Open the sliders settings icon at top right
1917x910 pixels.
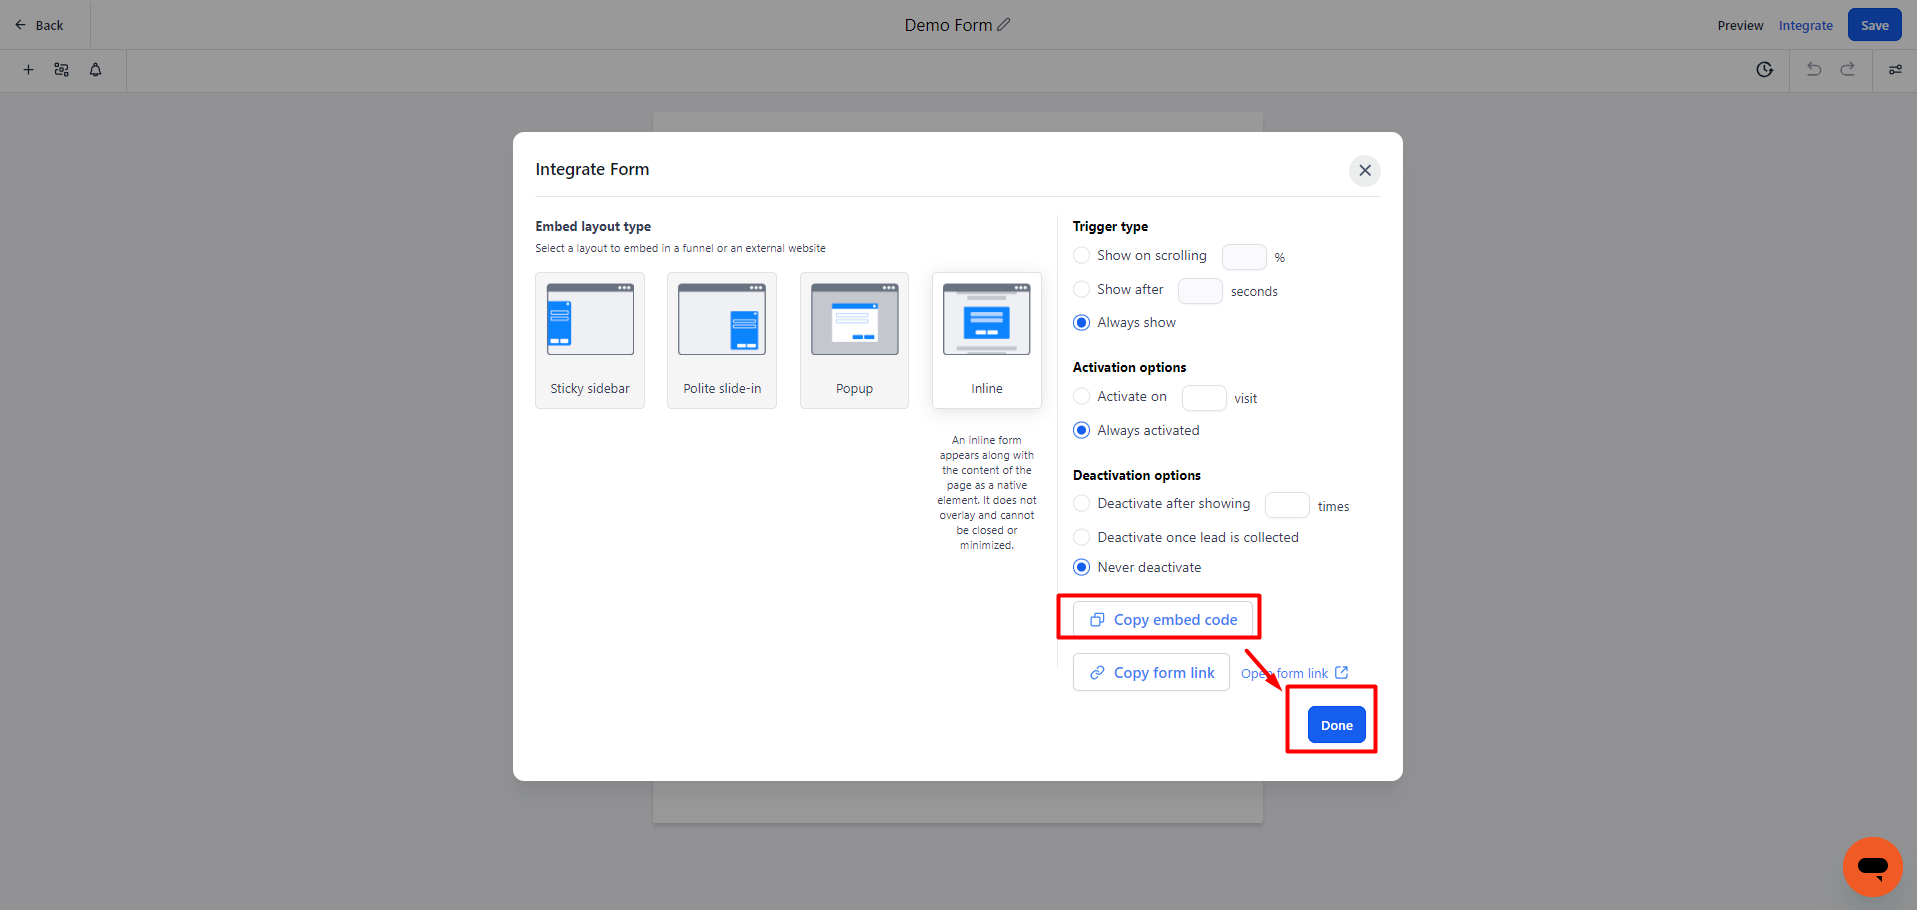coord(1895,70)
